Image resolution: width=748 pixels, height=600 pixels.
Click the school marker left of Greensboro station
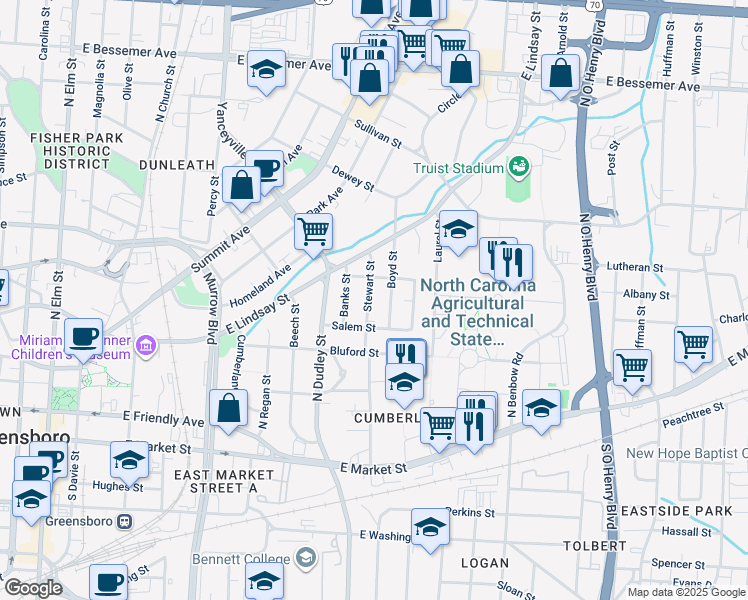pos(31,501)
